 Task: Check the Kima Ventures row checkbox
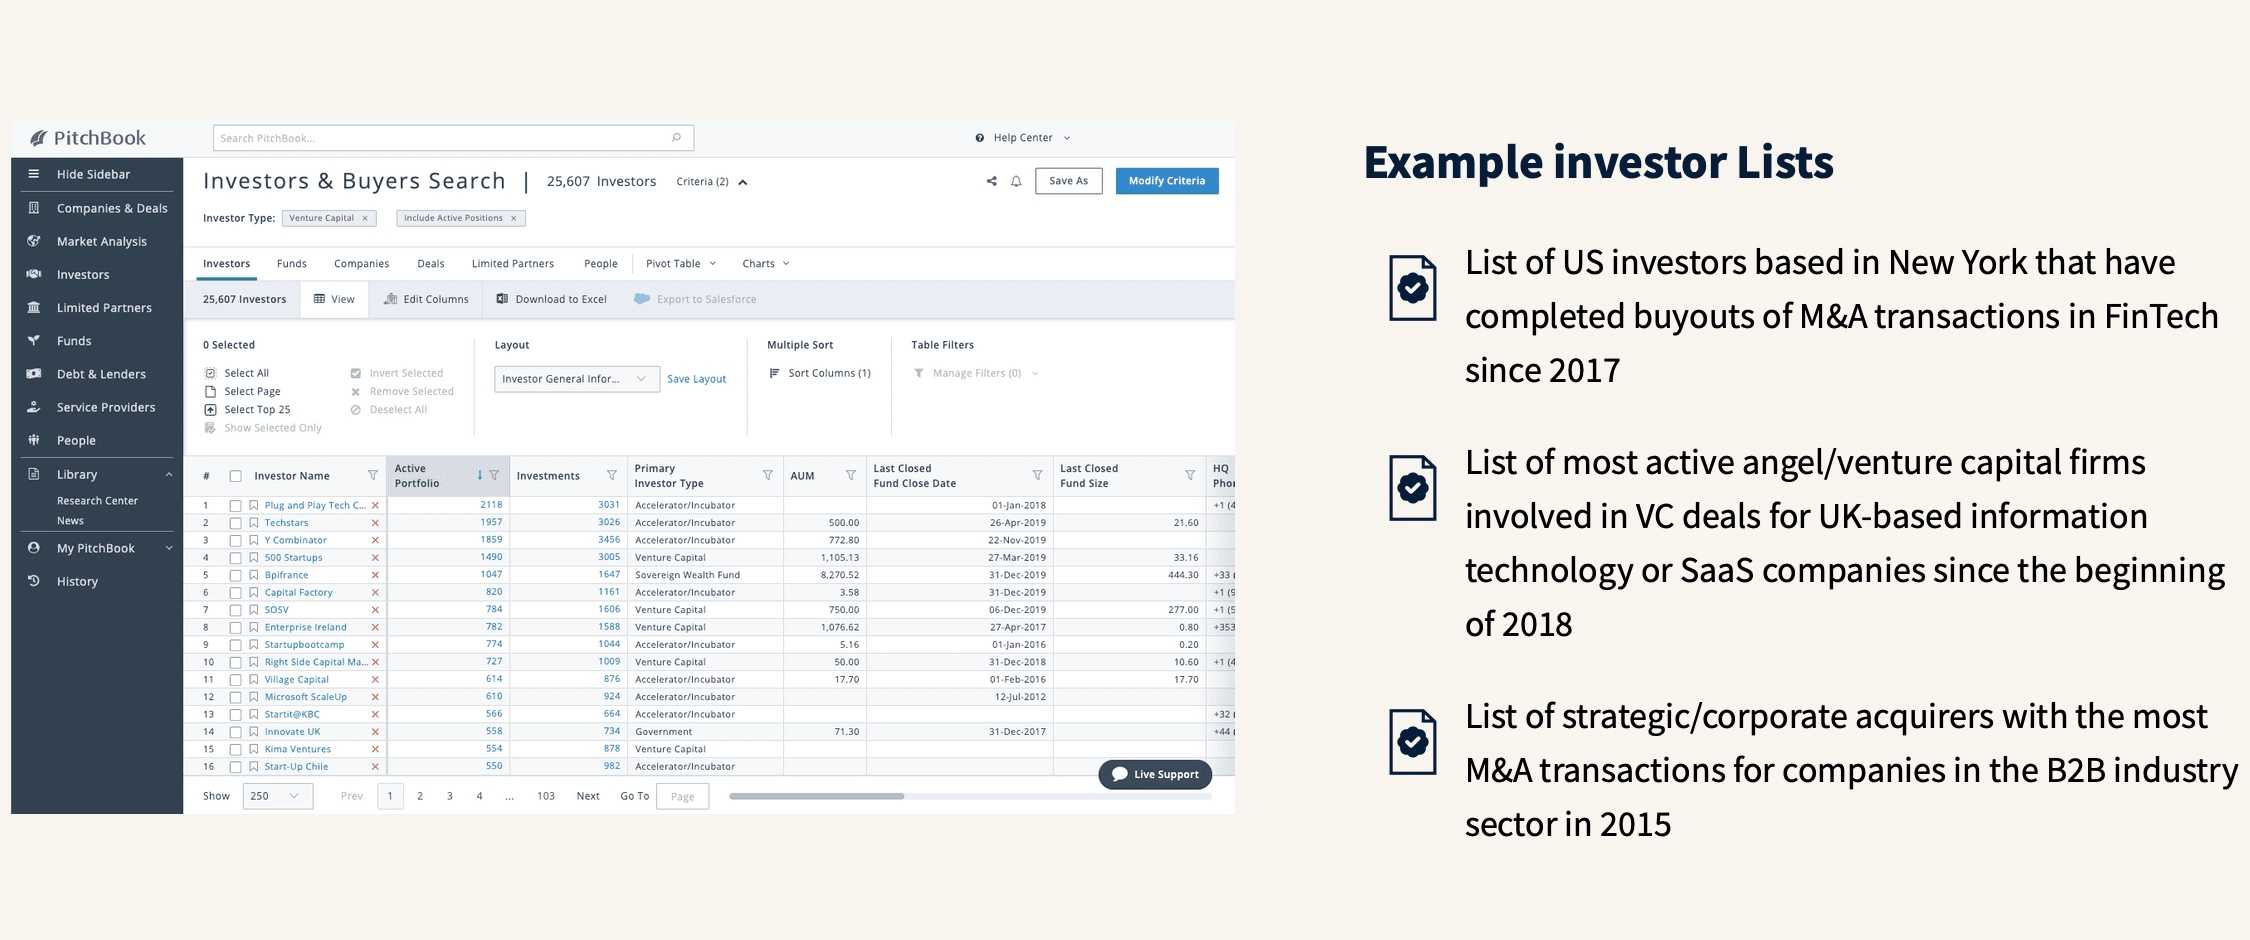pyautogui.click(x=236, y=749)
